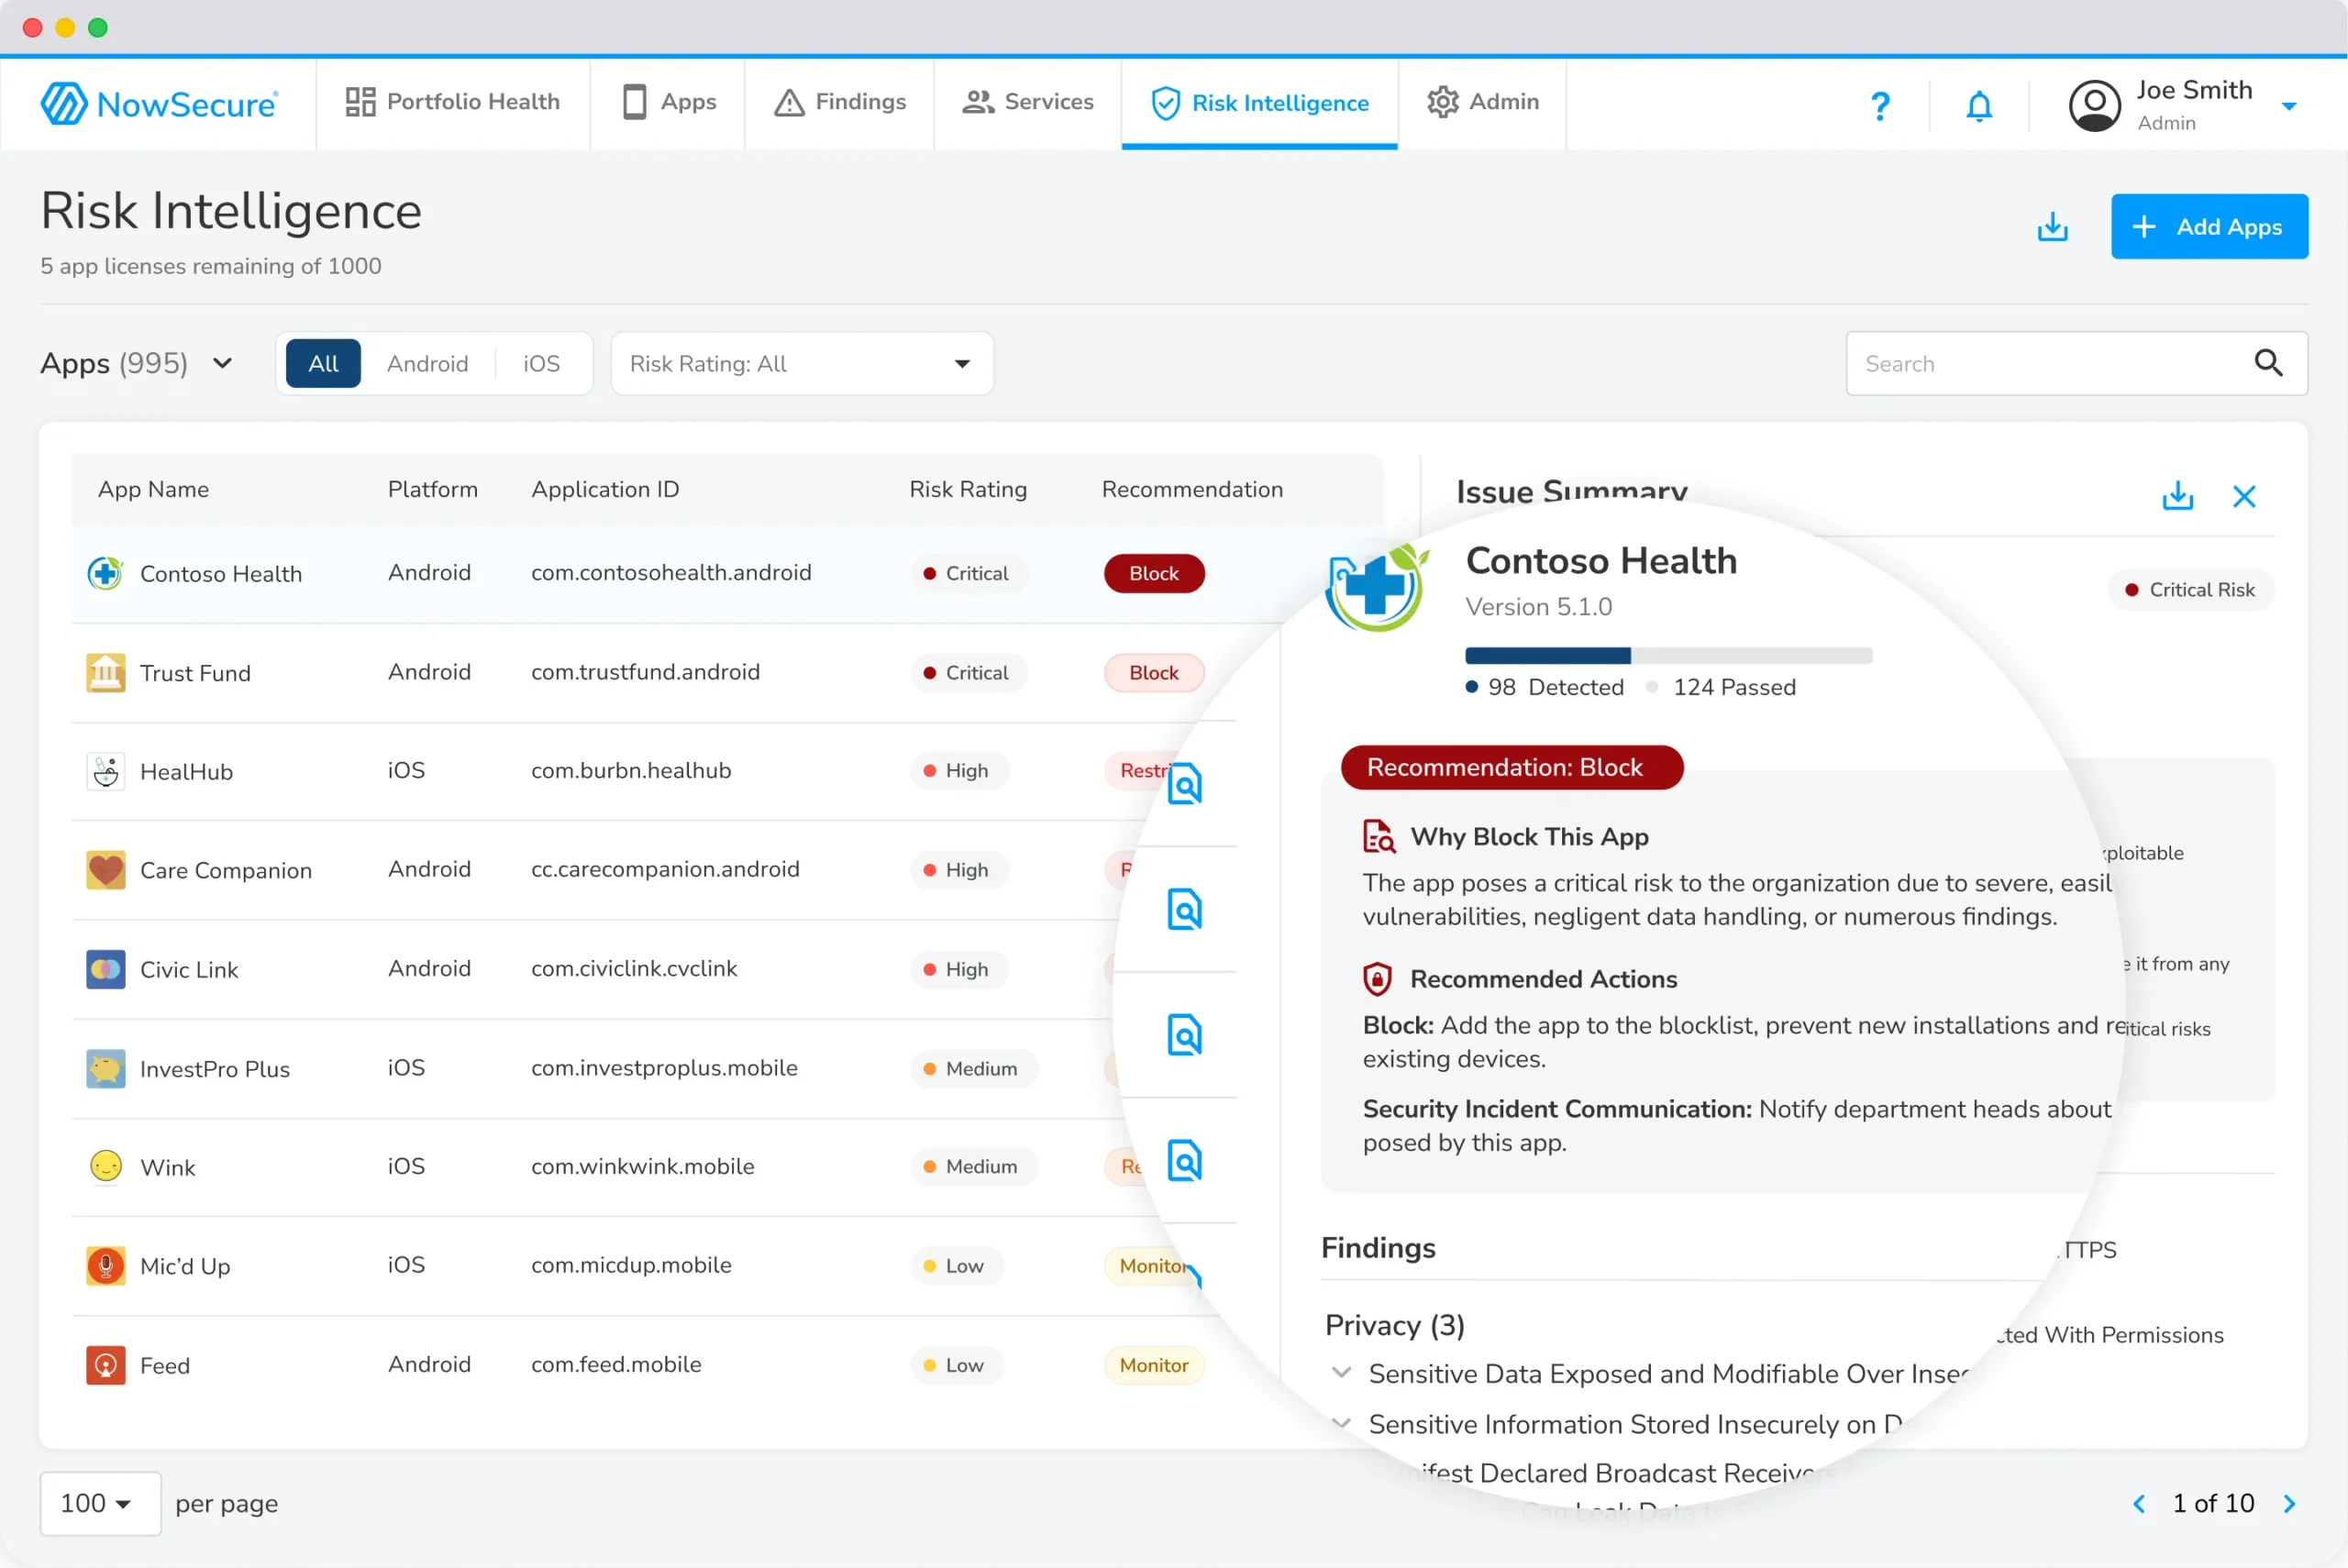Filter apps by iOS platform
2348x1568 pixels.
(x=541, y=363)
